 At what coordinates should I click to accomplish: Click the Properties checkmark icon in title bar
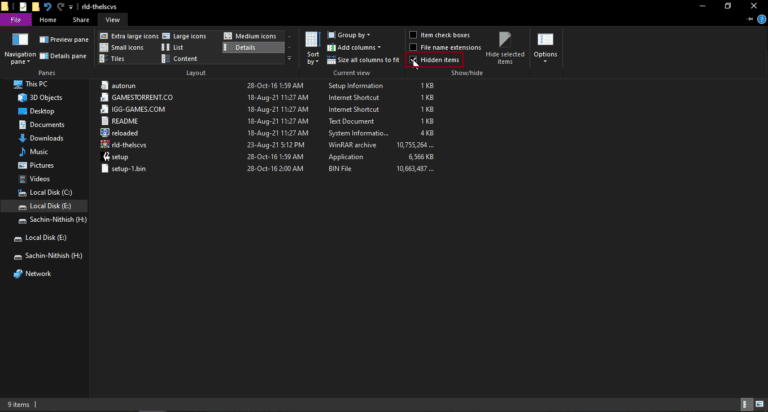(23, 6)
